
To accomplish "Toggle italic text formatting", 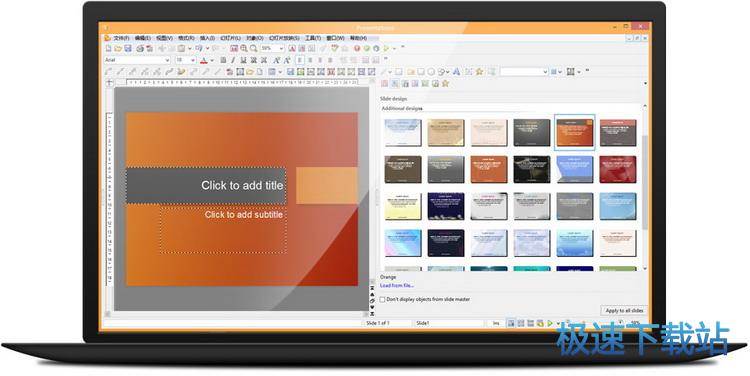I will tap(233, 60).
